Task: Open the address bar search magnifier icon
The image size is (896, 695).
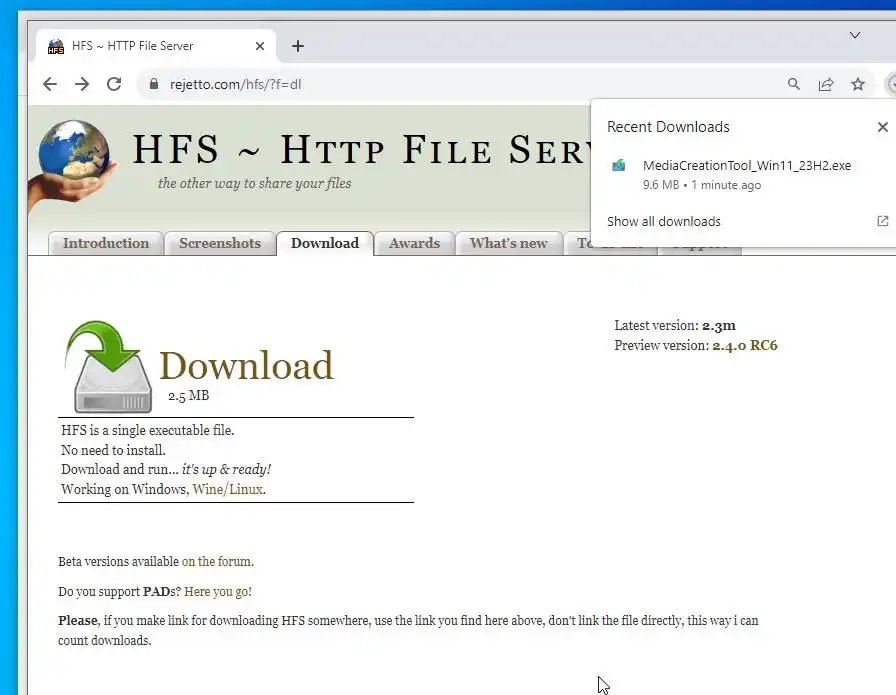Action: [793, 85]
